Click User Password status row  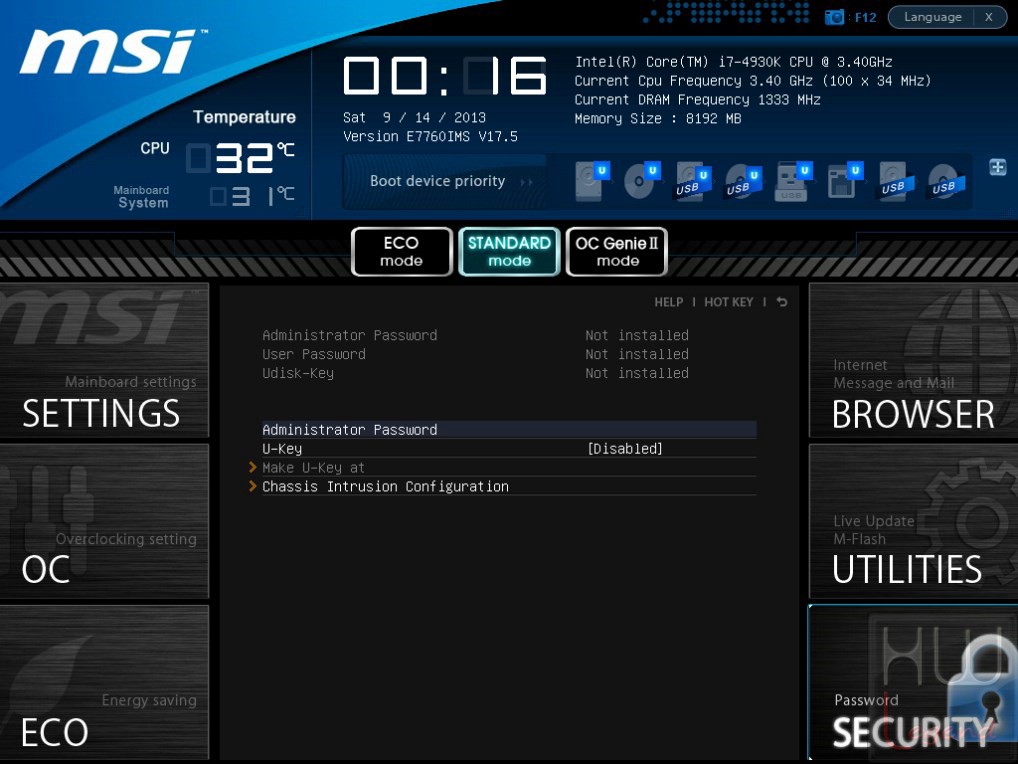coord(475,354)
